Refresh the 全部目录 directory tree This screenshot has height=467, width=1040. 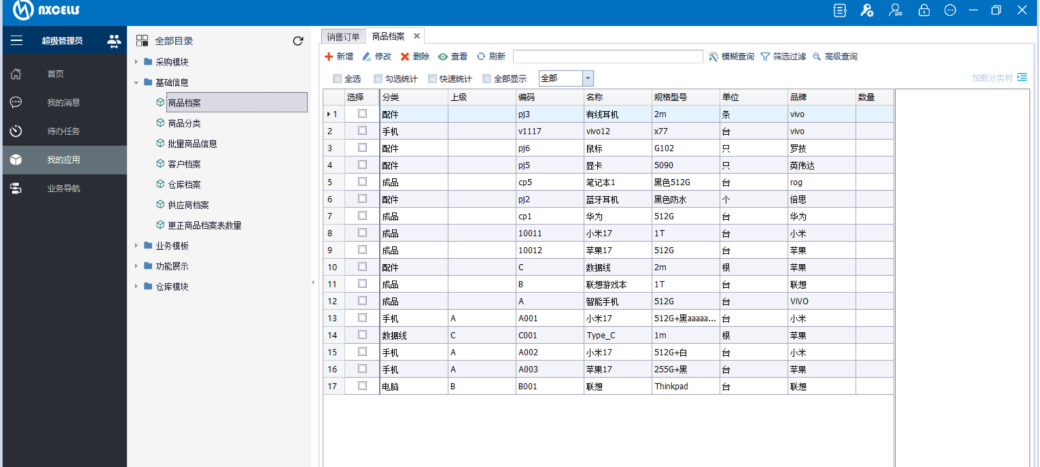[x=297, y=41]
